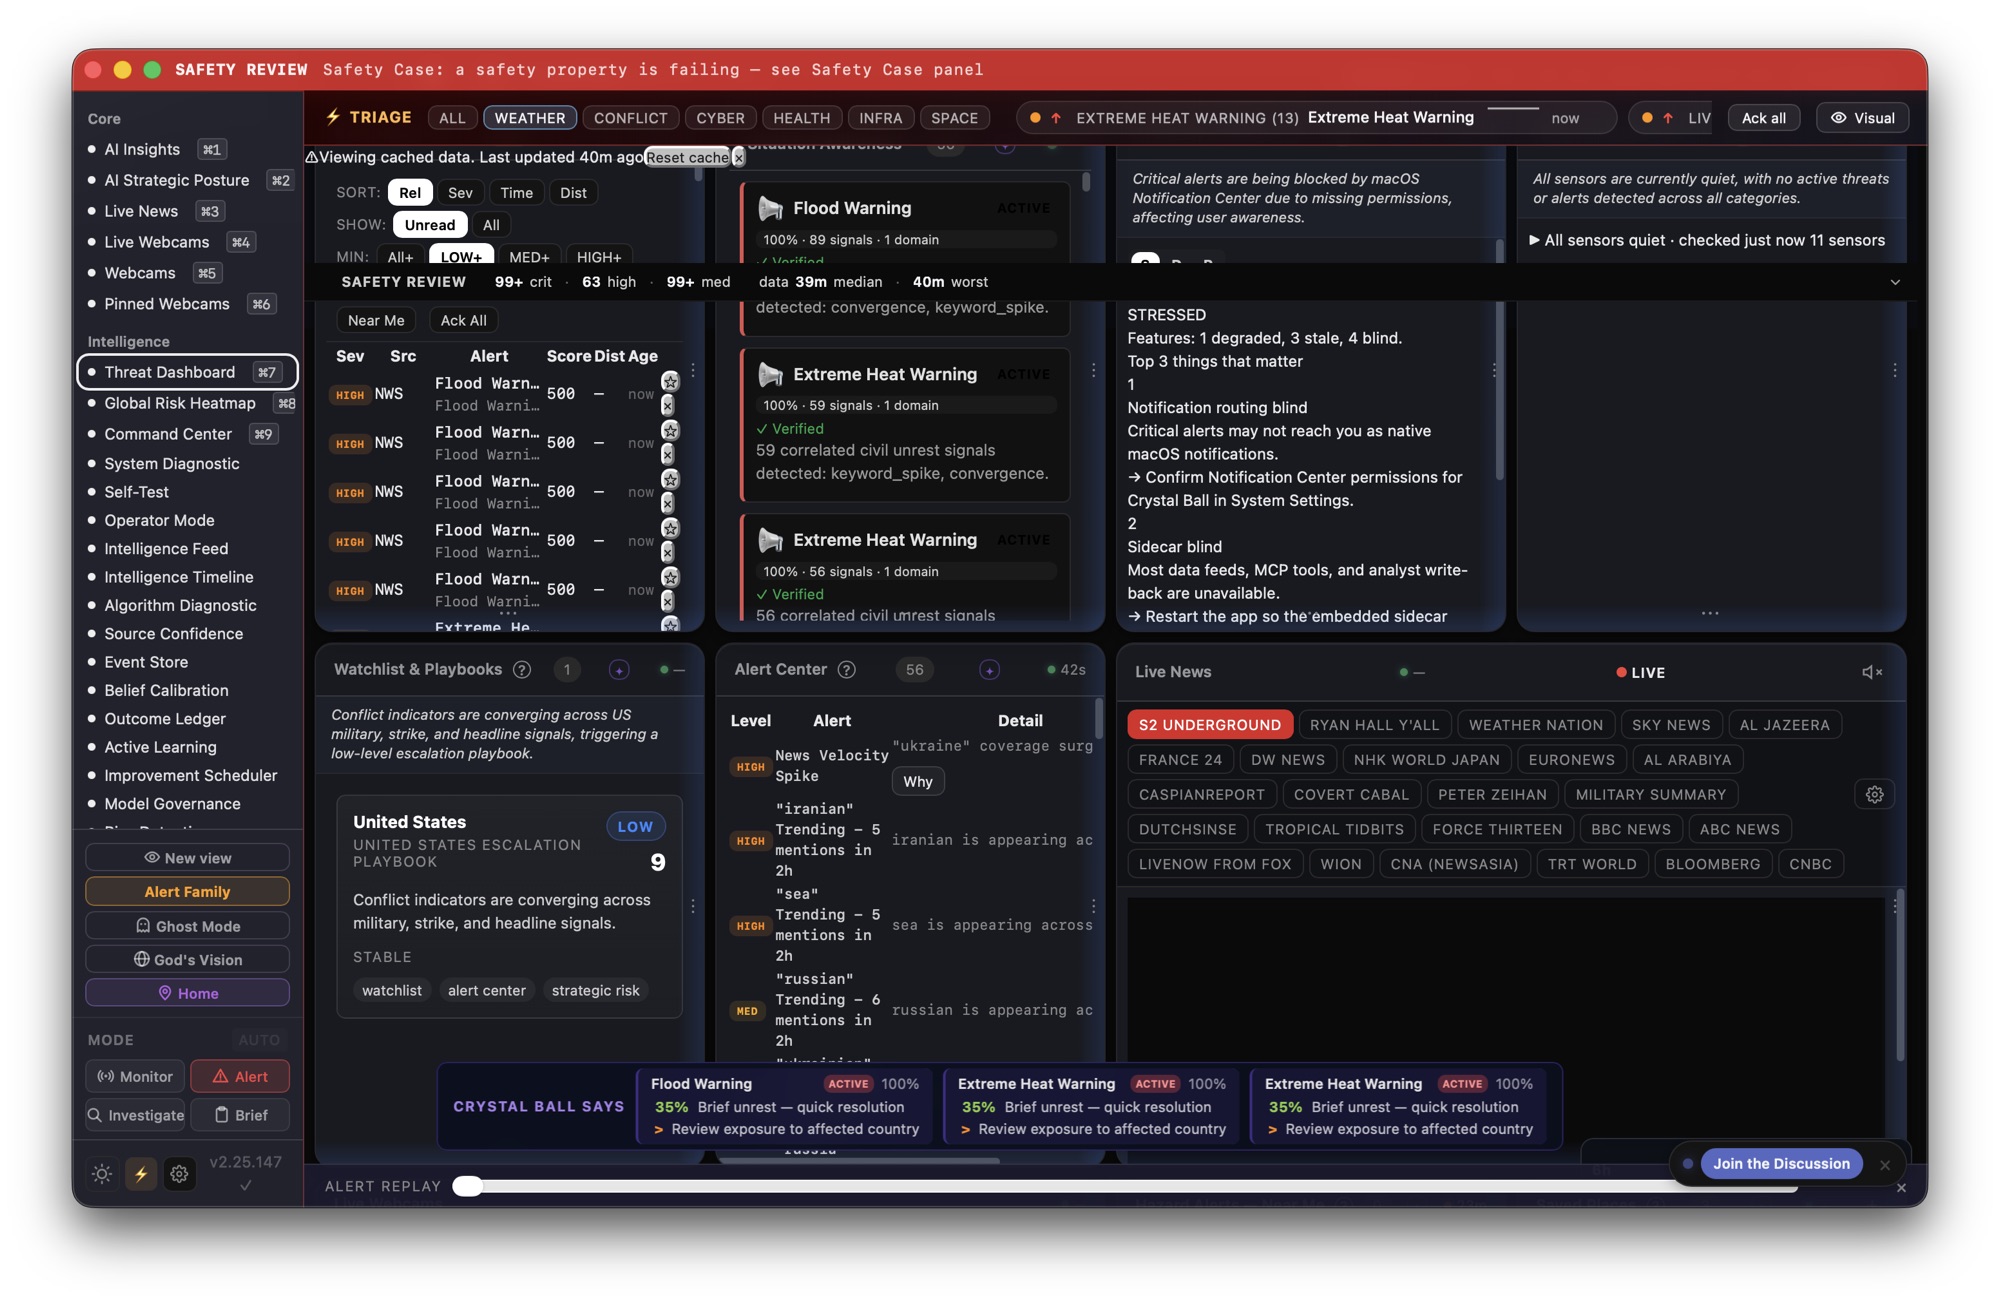The width and height of the screenshot is (2000, 1303).
Task: Switch mode to Alert
Action: [240, 1076]
